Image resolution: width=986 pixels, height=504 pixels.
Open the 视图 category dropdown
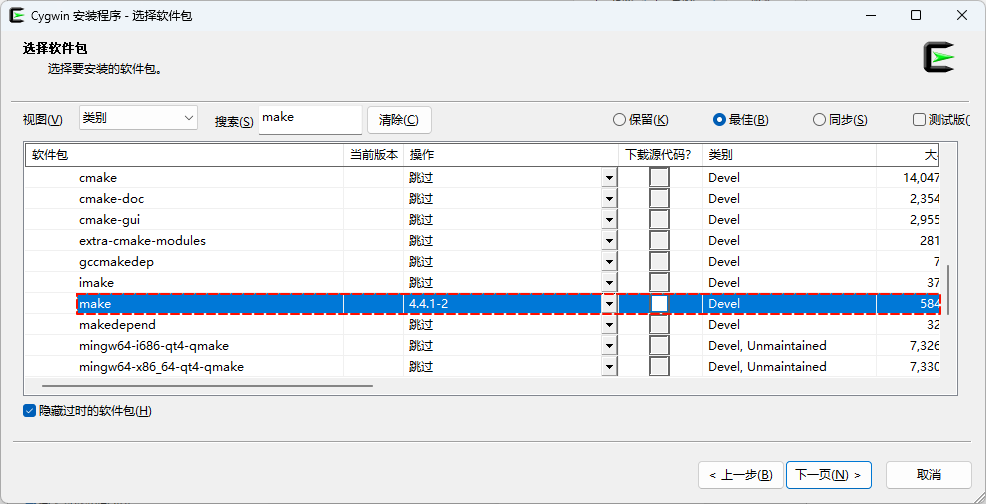pyautogui.click(x=138, y=118)
